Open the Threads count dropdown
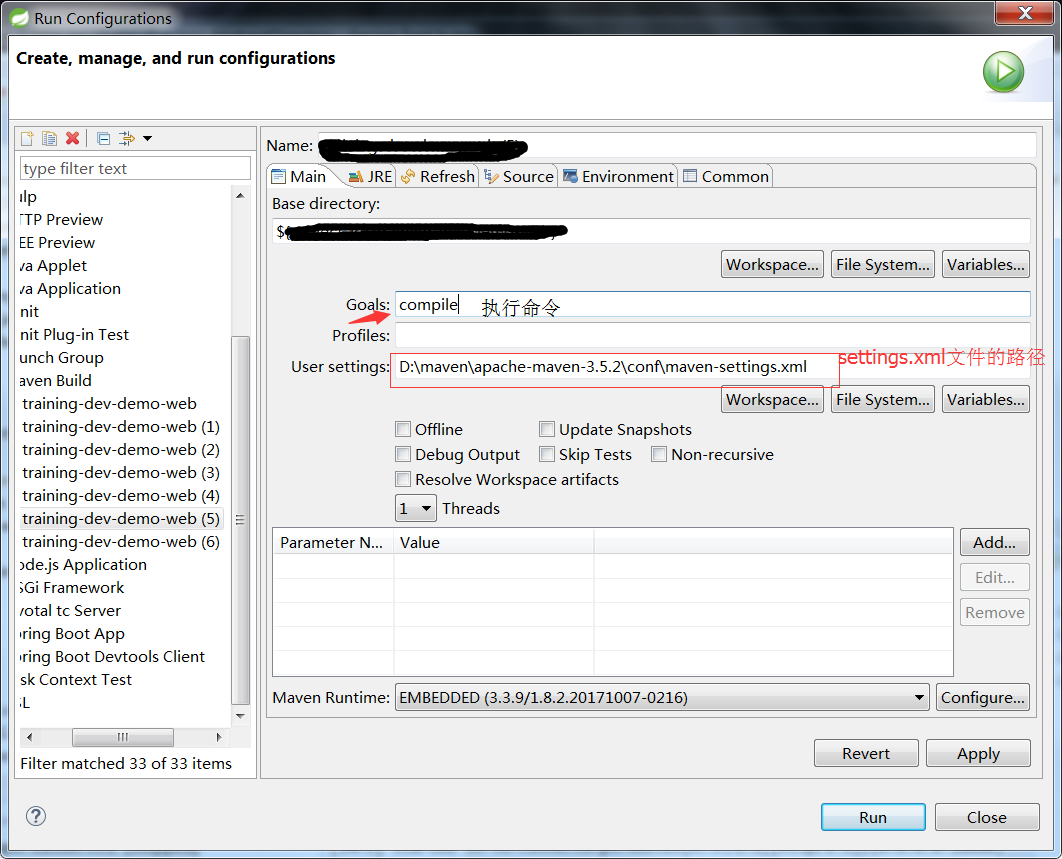The image size is (1062, 859). [x=416, y=508]
